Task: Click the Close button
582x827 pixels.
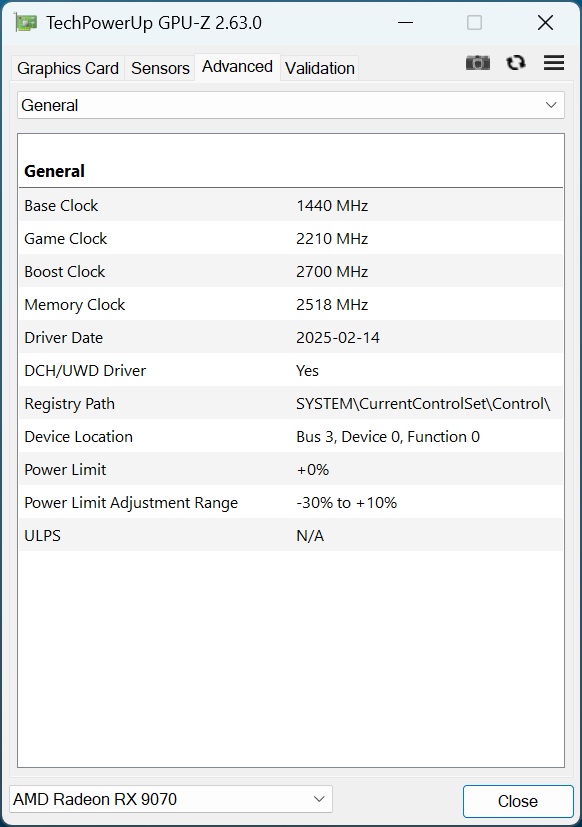Action: pyautogui.click(x=518, y=801)
